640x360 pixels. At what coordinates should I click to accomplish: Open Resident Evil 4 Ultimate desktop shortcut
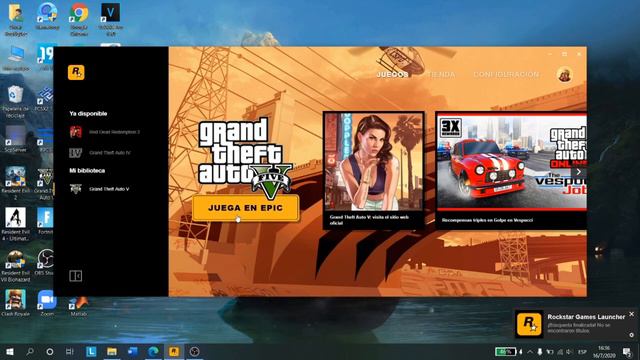(x=16, y=224)
